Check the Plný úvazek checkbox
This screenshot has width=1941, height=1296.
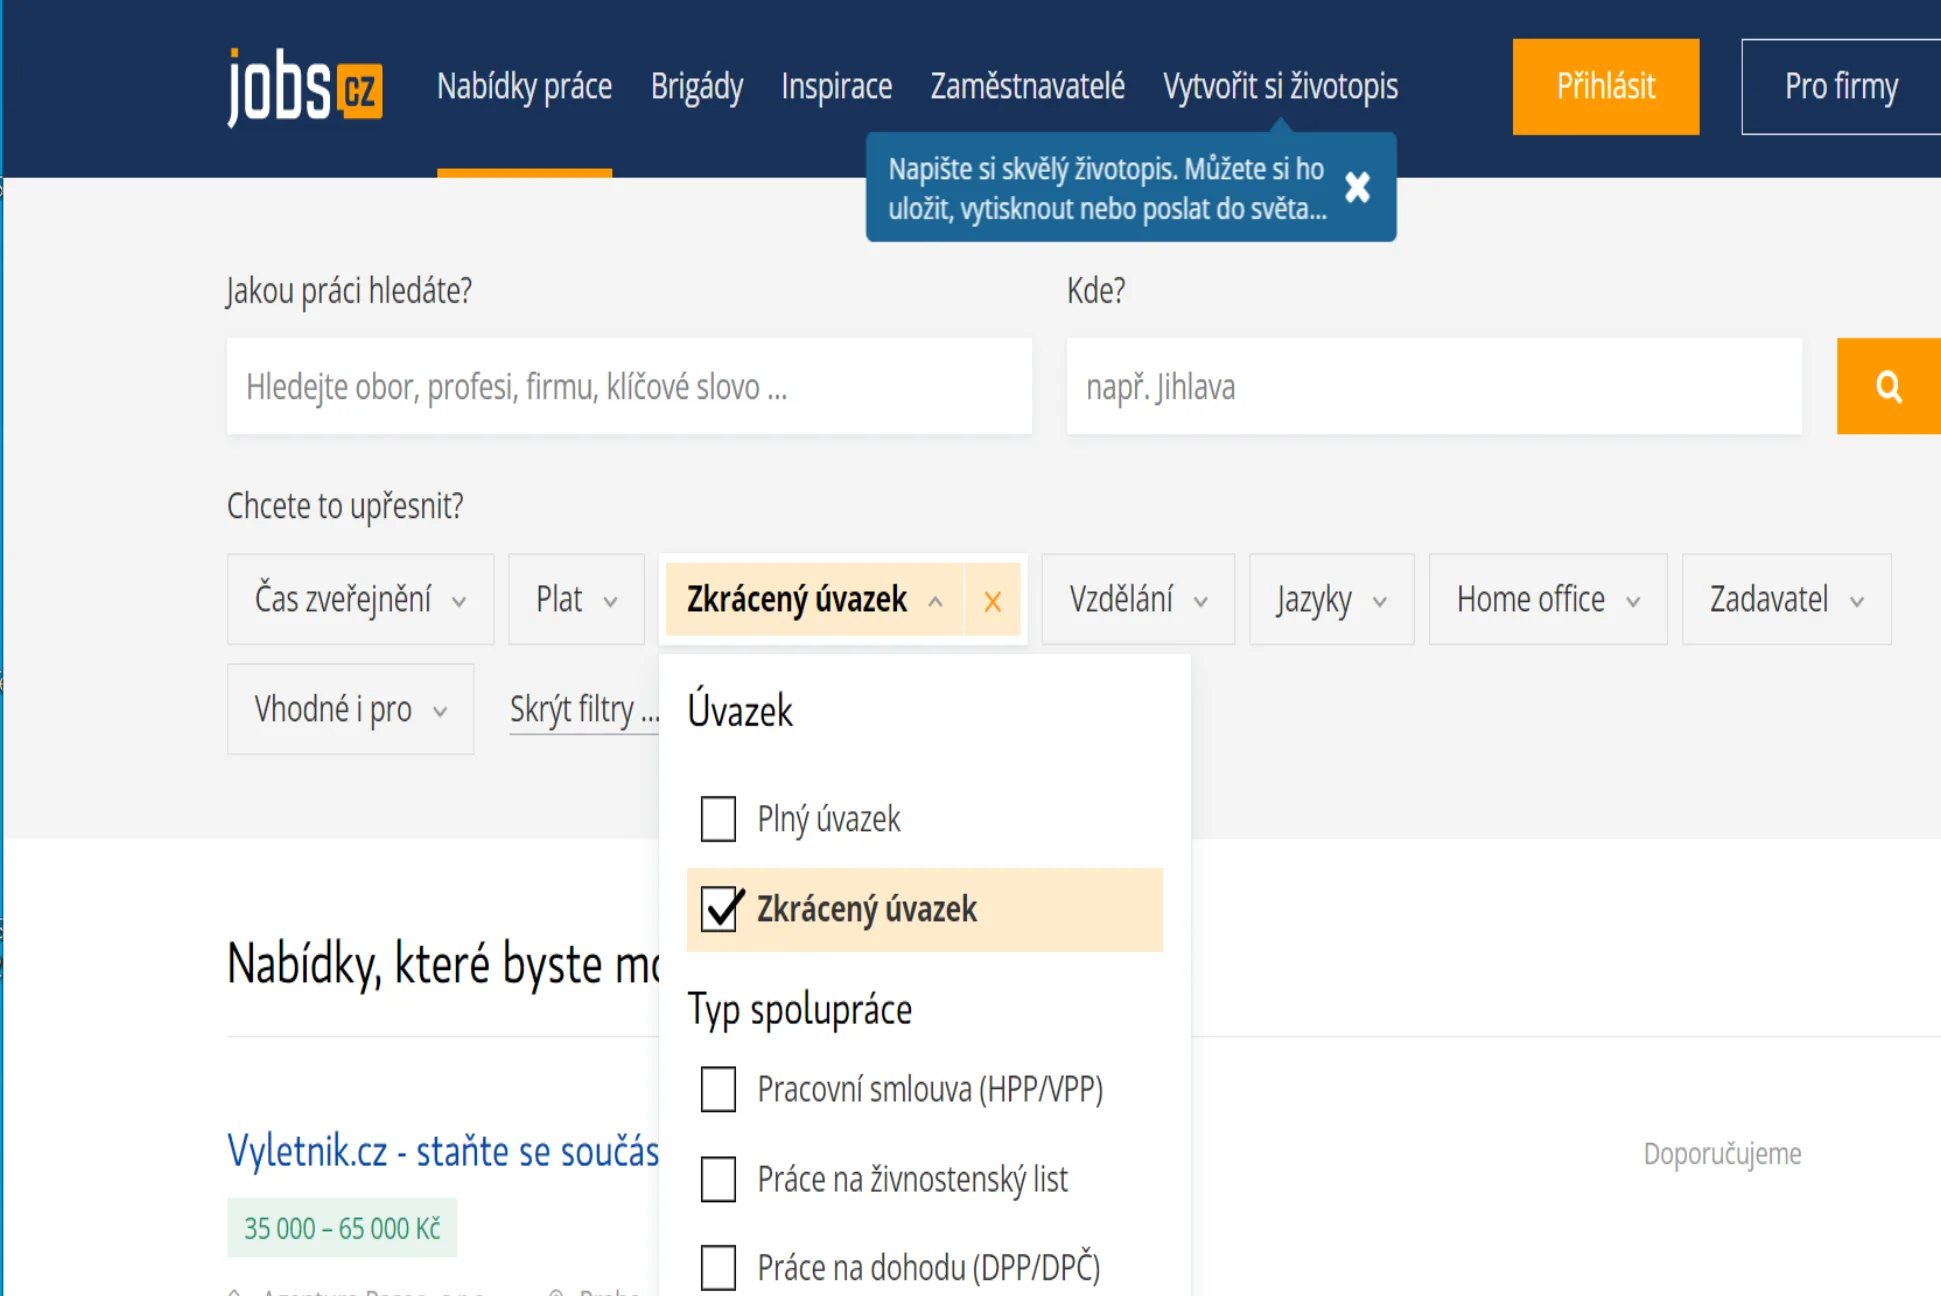tap(718, 819)
